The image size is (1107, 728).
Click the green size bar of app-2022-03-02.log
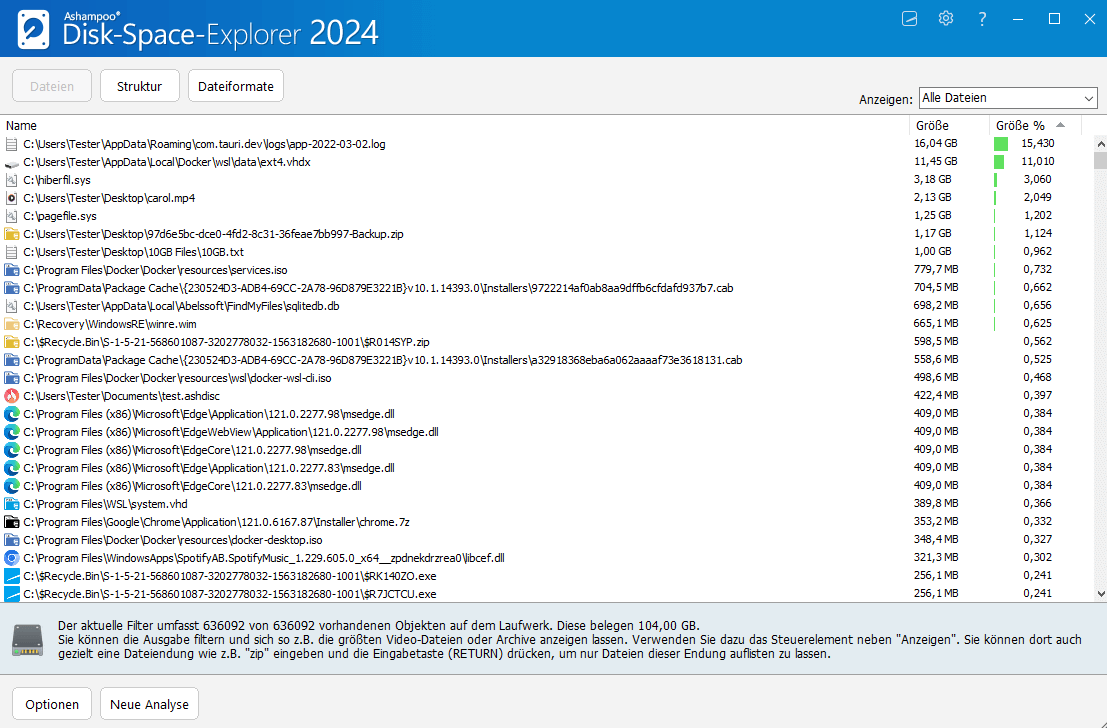click(1000, 144)
